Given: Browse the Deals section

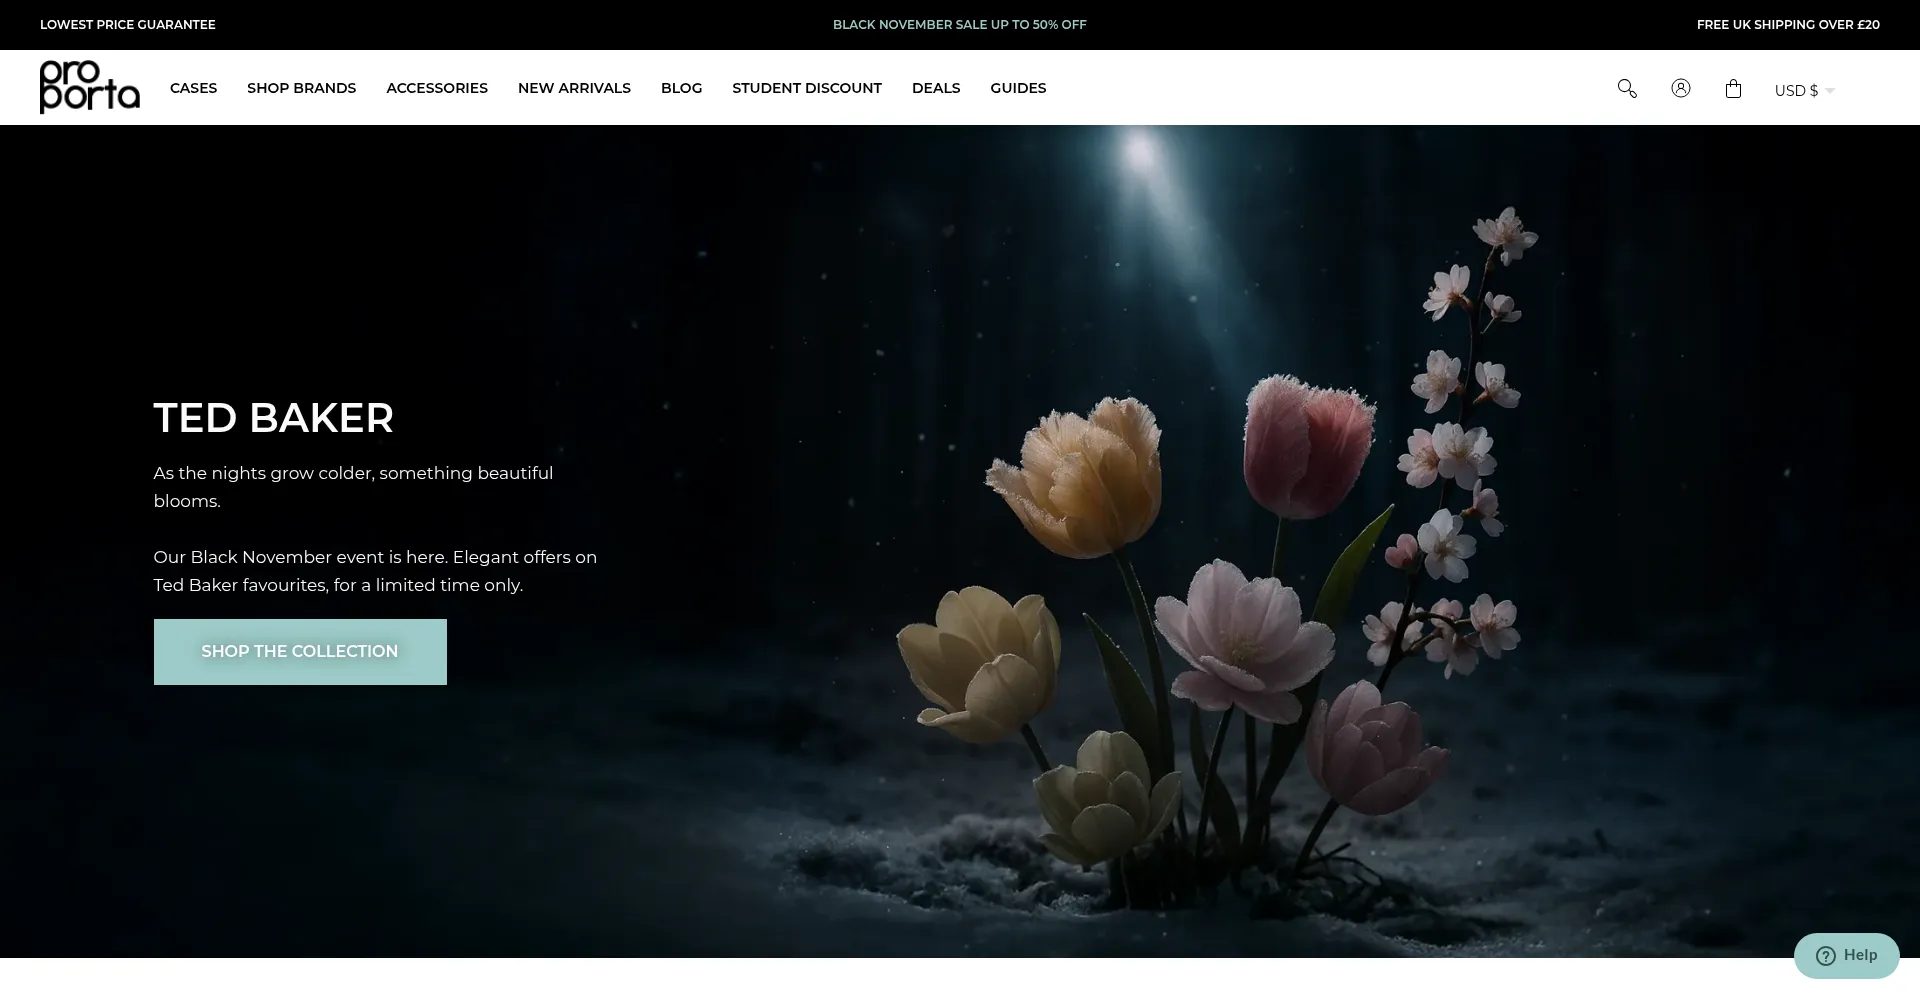Looking at the screenshot, I should pos(935,88).
